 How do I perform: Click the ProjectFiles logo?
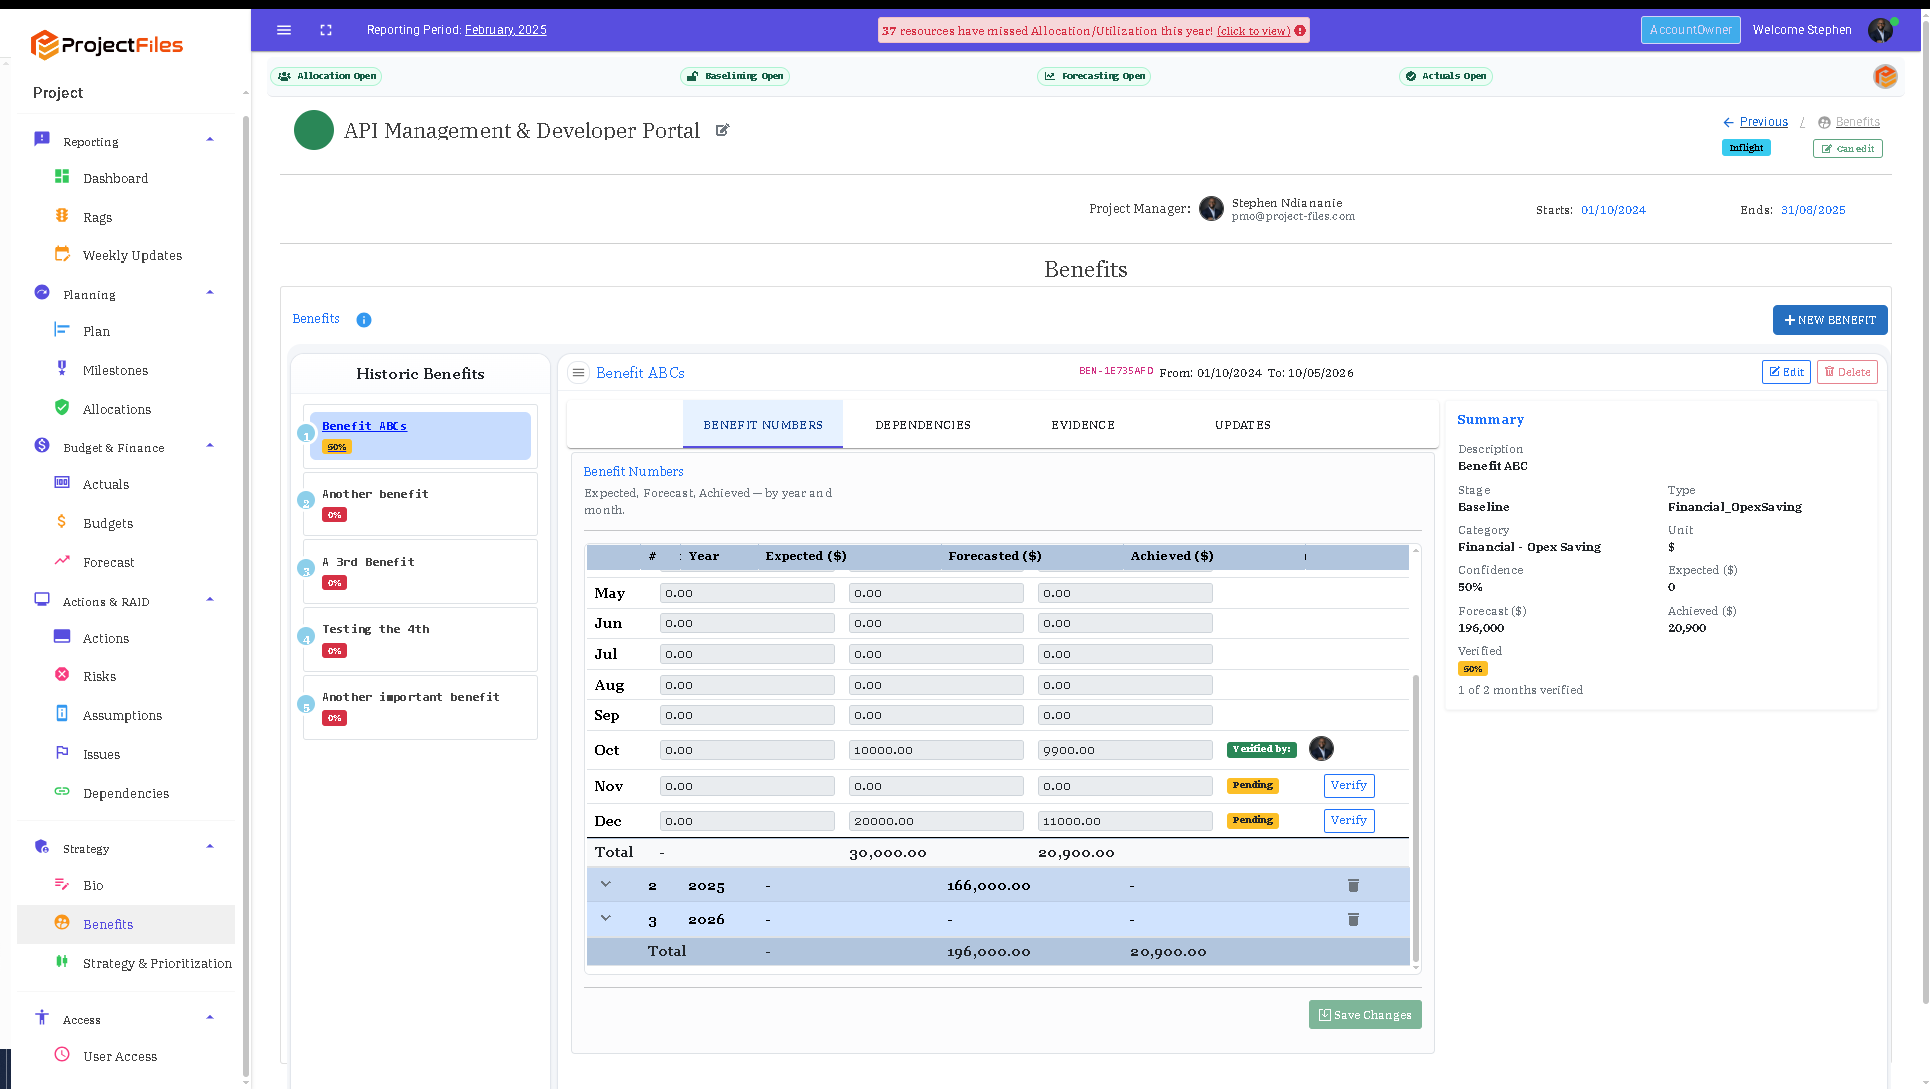point(107,45)
